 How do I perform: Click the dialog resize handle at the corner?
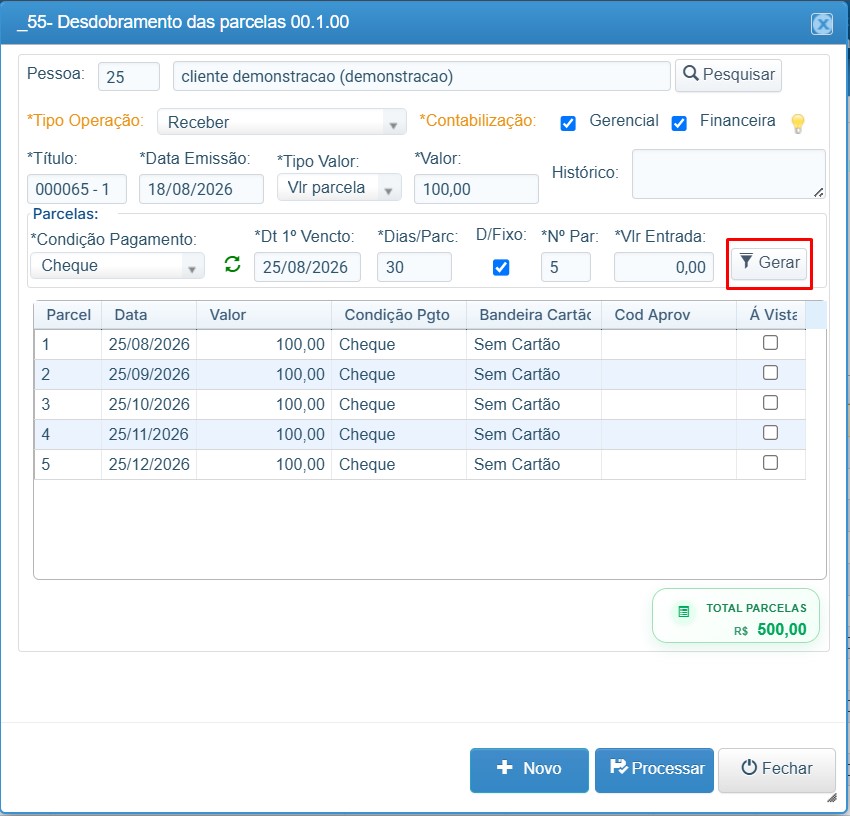pos(832,798)
